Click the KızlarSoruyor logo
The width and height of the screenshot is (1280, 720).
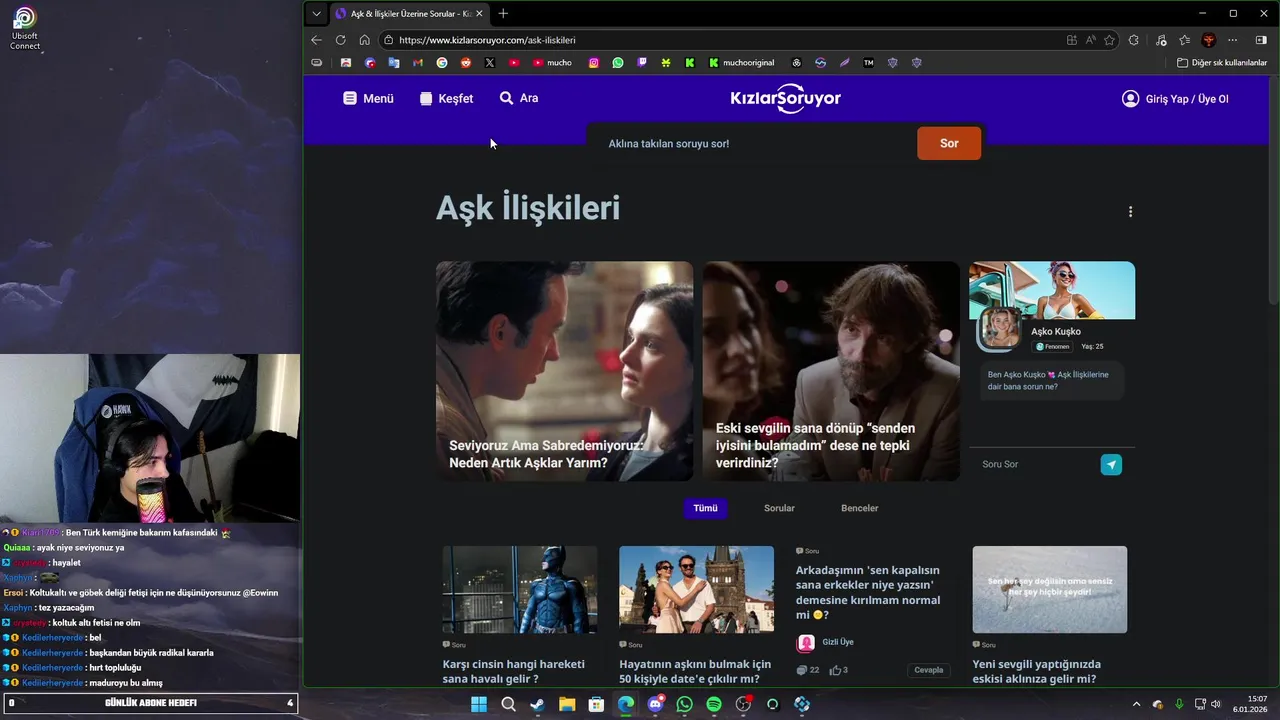tap(786, 98)
